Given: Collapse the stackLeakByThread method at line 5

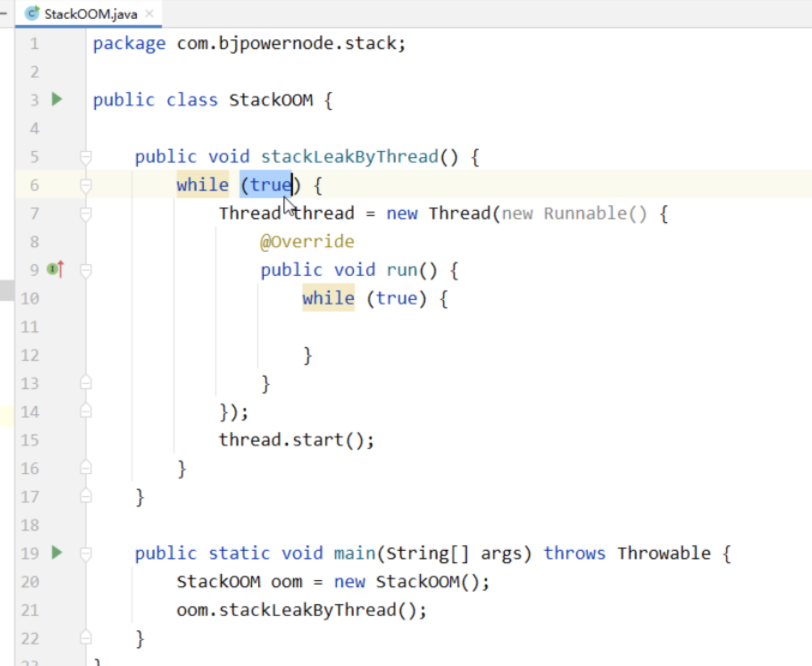Looking at the screenshot, I should click(86, 156).
